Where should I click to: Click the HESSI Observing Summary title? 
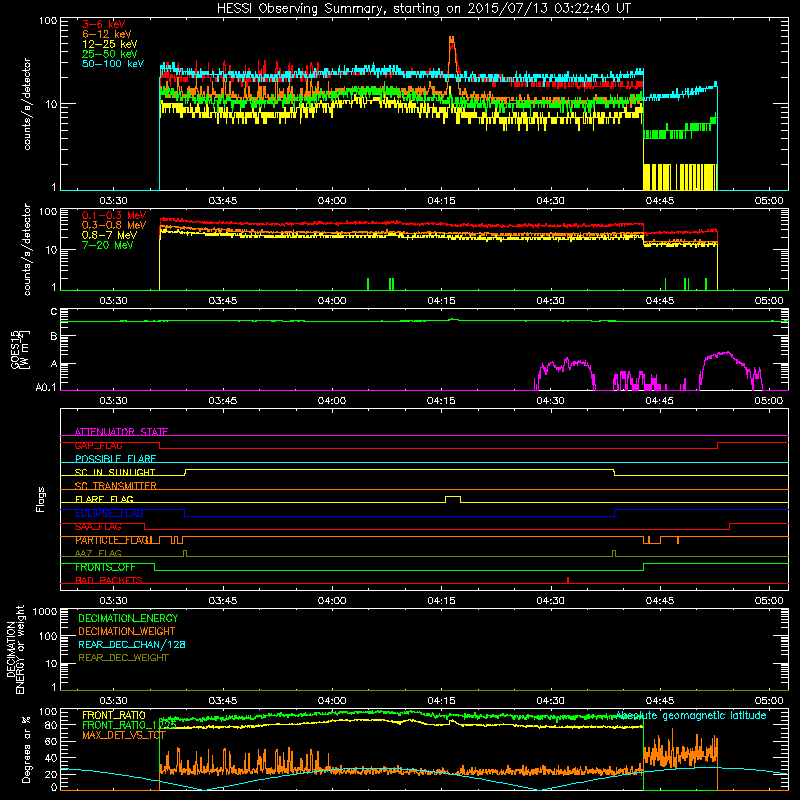424,9
